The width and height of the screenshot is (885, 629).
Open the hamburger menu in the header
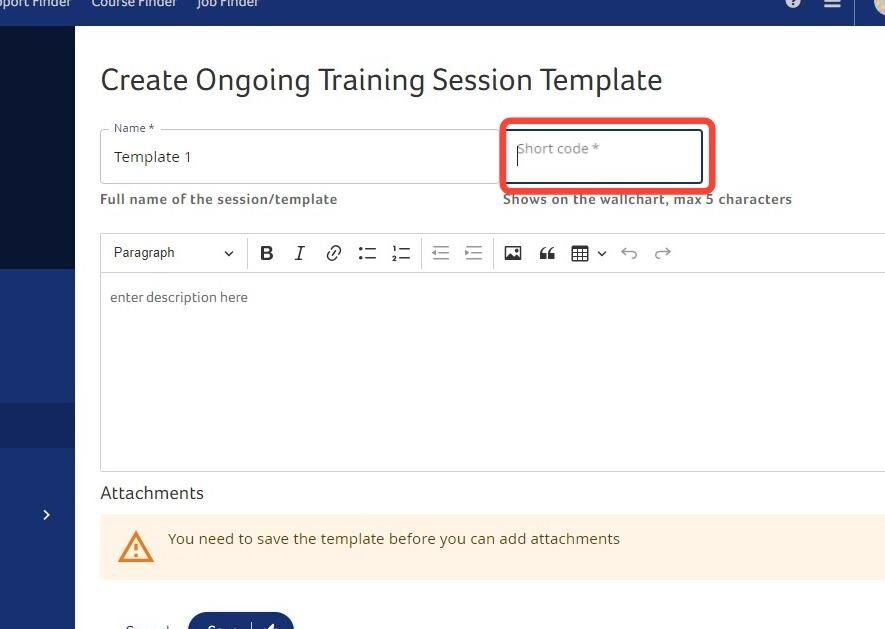pyautogui.click(x=833, y=3)
